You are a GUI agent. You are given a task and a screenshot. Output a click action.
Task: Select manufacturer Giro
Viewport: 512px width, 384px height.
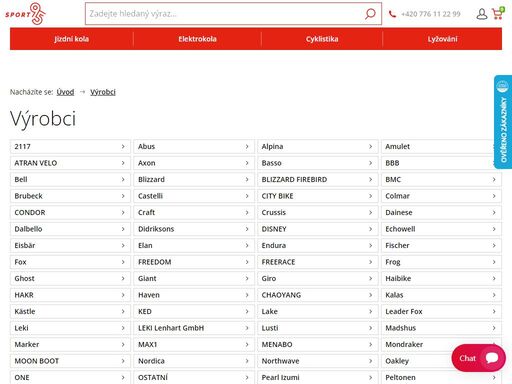click(318, 278)
